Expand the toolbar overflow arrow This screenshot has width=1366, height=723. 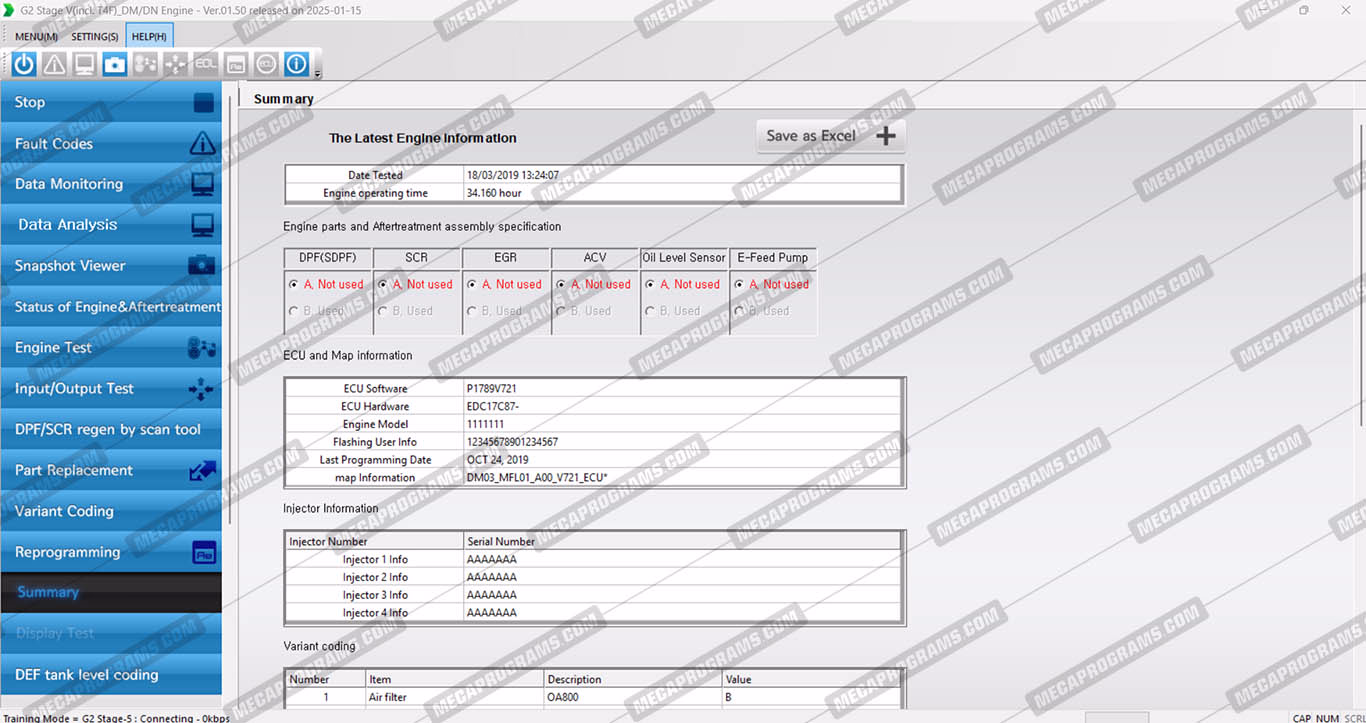pos(318,74)
